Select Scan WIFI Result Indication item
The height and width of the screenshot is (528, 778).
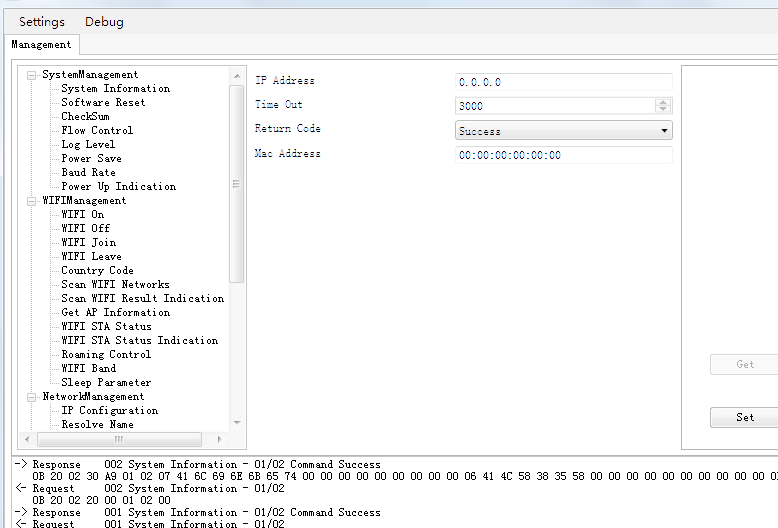tap(142, 298)
